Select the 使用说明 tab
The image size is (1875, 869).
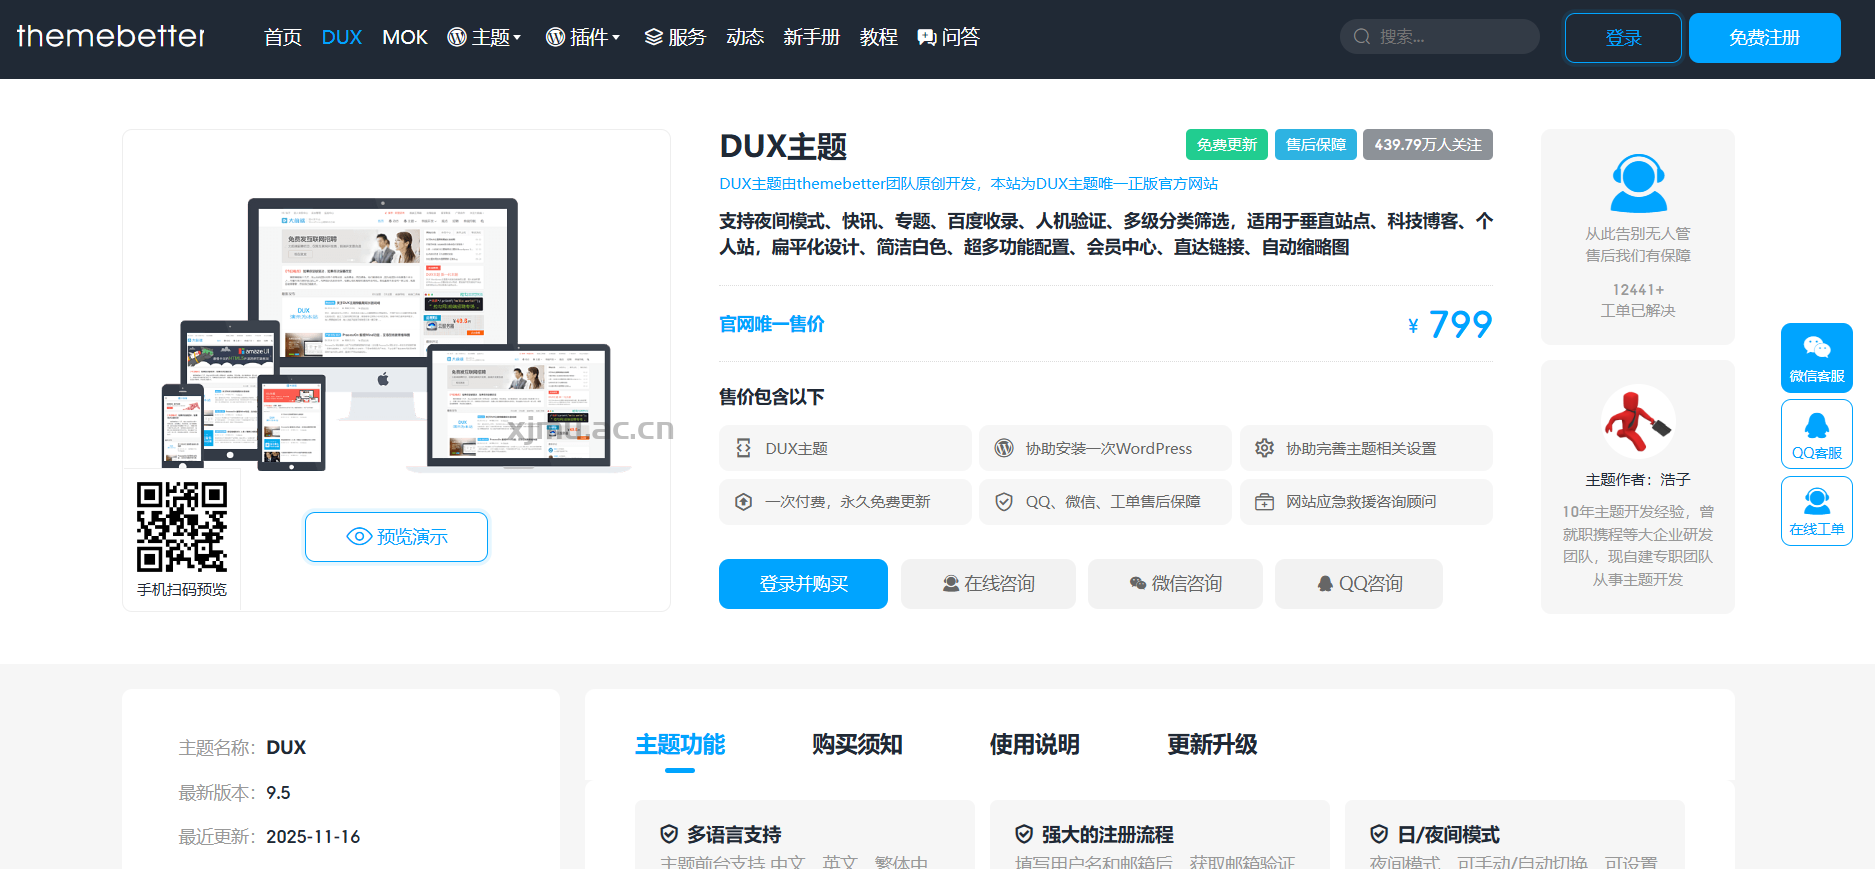pos(1034,745)
